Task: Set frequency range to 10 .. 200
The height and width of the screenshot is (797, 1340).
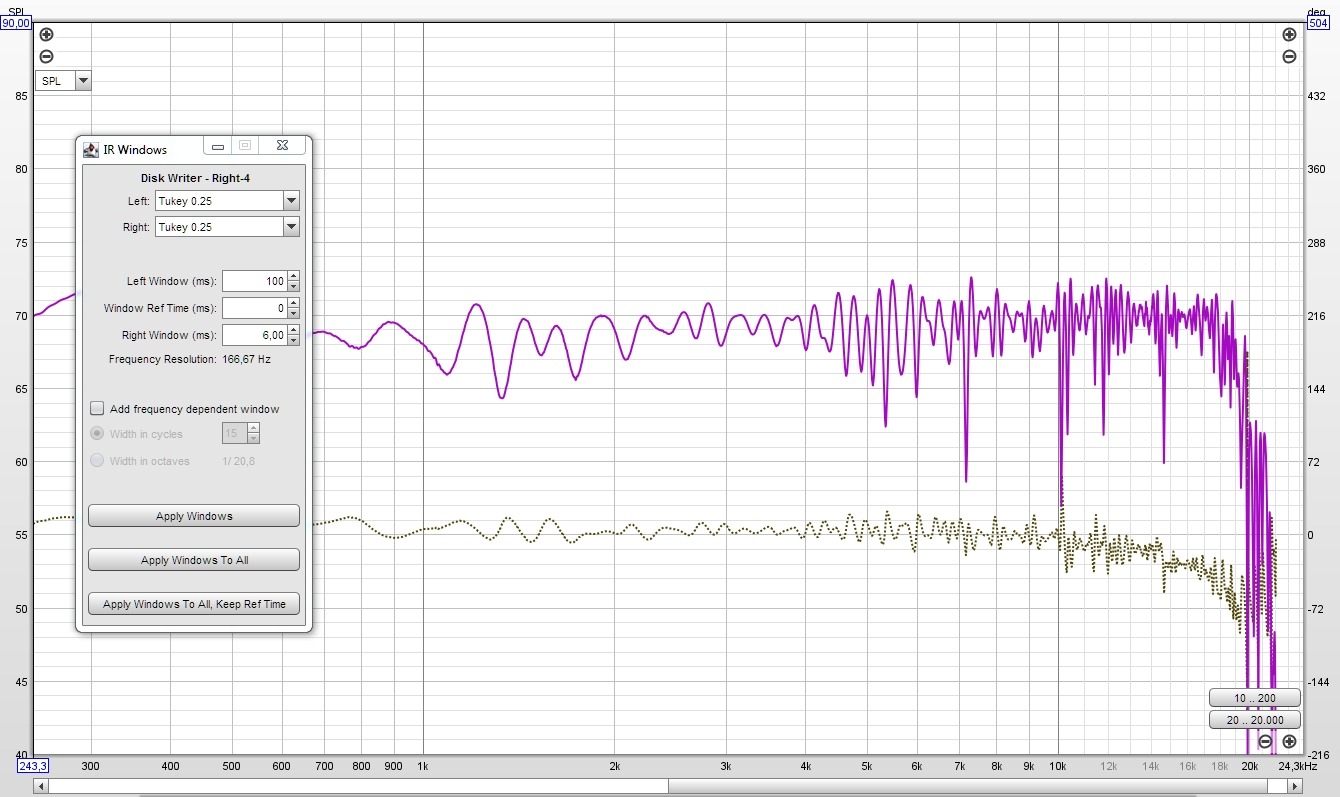Action: tap(1254, 698)
